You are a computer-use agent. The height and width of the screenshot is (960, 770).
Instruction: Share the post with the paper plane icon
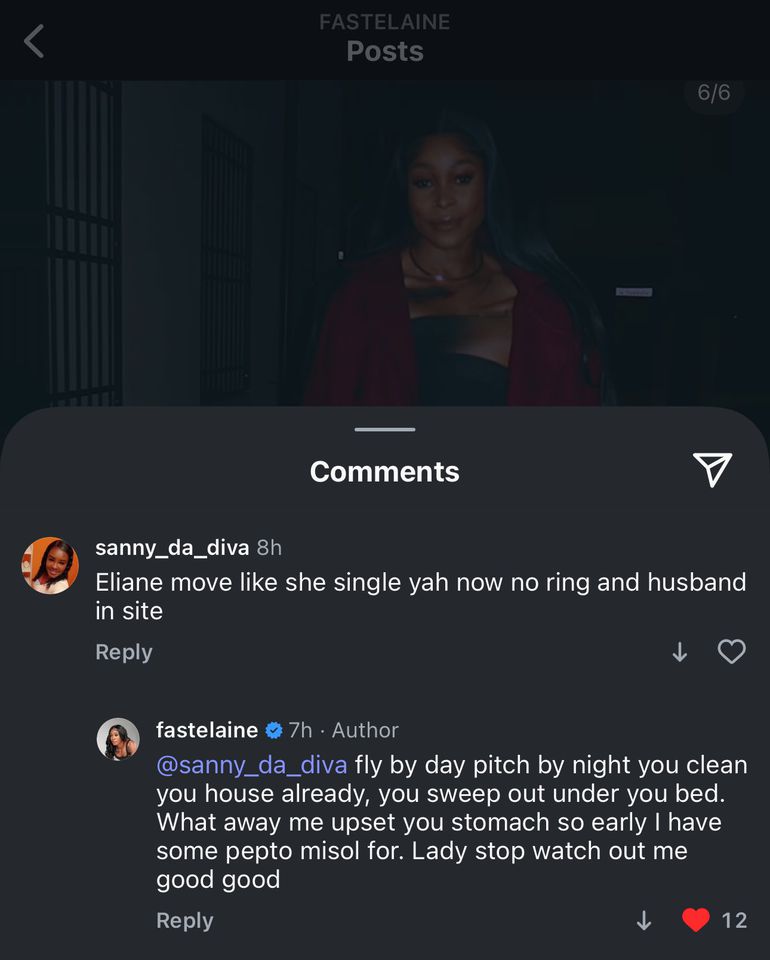point(712,469)
